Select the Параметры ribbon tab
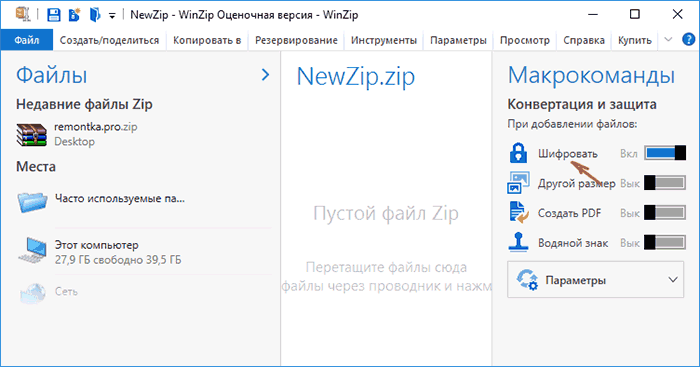This screenshot has height=367, width=700. coord(458,40)
